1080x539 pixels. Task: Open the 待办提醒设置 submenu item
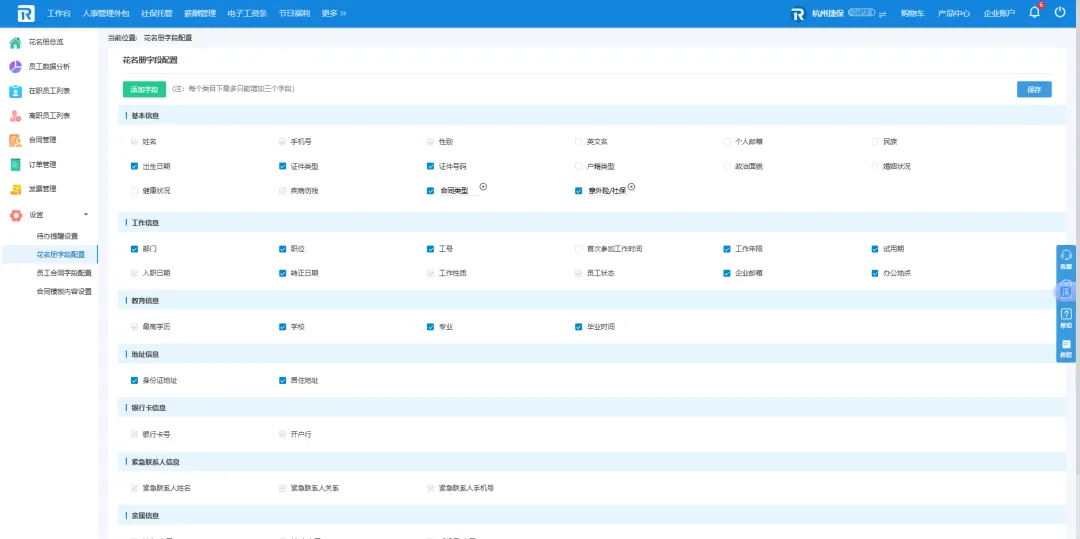57,236
